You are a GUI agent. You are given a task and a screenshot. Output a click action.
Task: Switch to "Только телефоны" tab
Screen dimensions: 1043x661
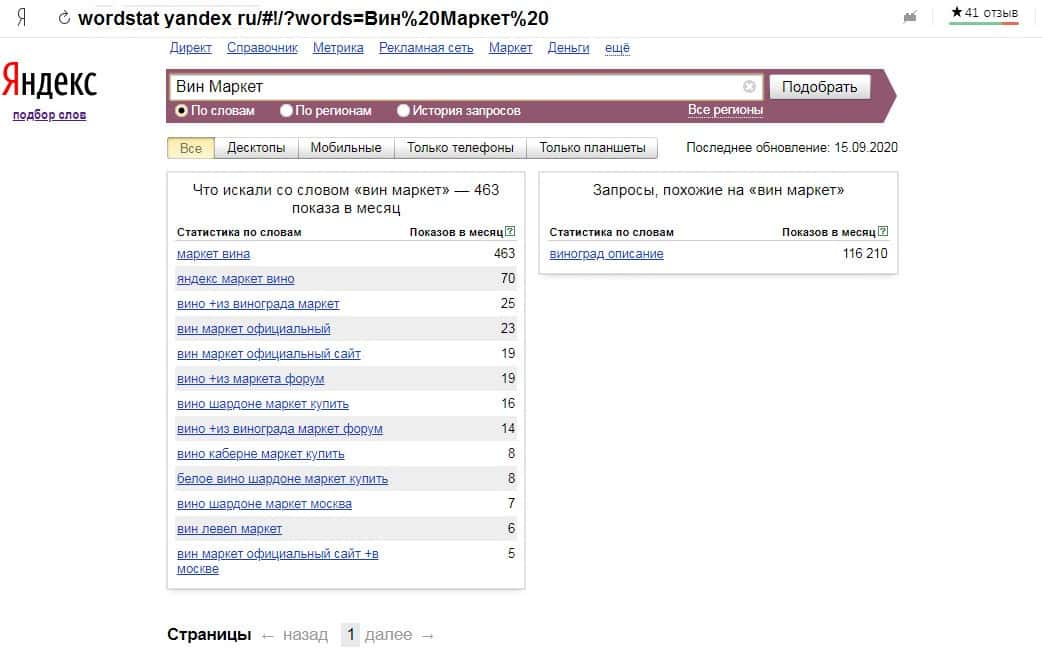click(x=460, y=148)
